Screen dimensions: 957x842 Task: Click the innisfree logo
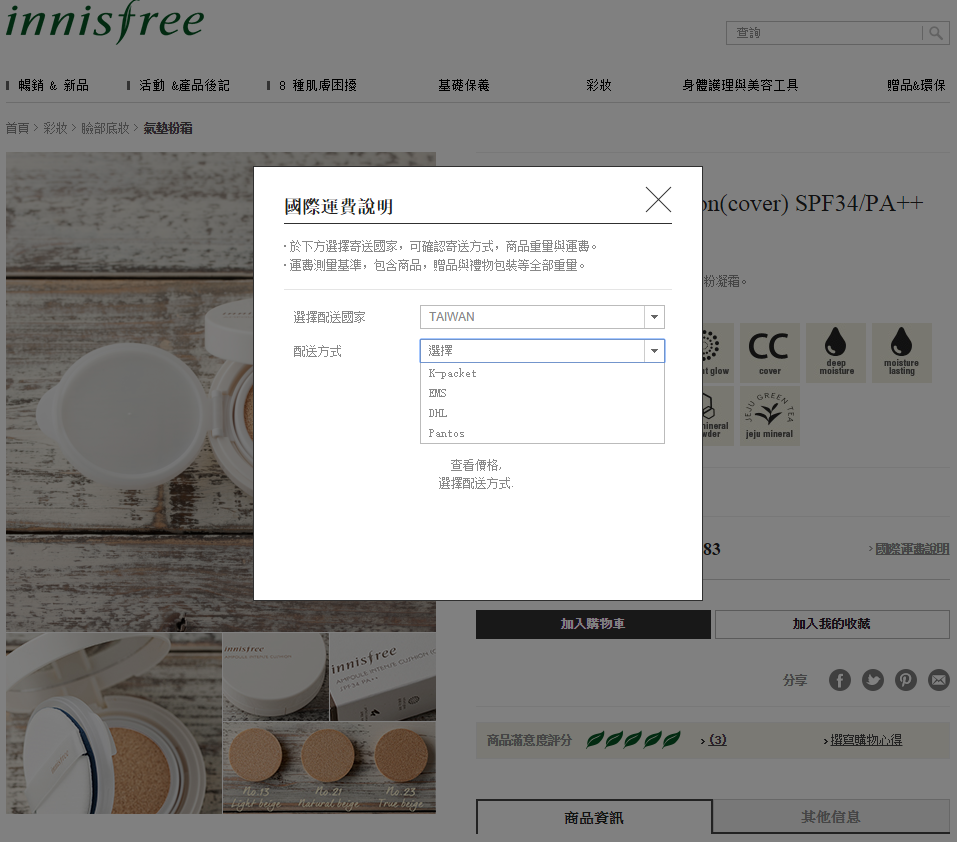pos(104,21)
